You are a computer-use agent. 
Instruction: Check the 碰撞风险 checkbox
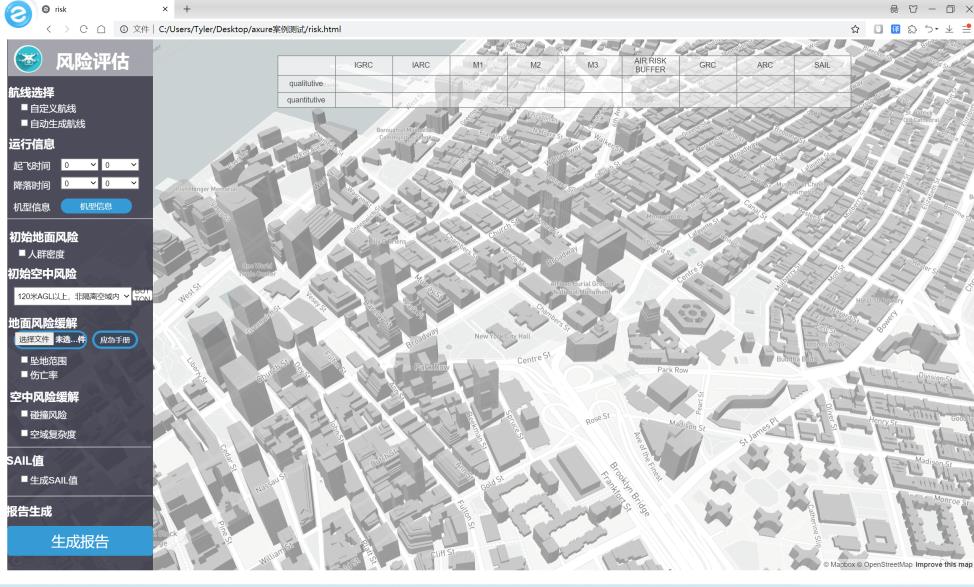point(25,414)
